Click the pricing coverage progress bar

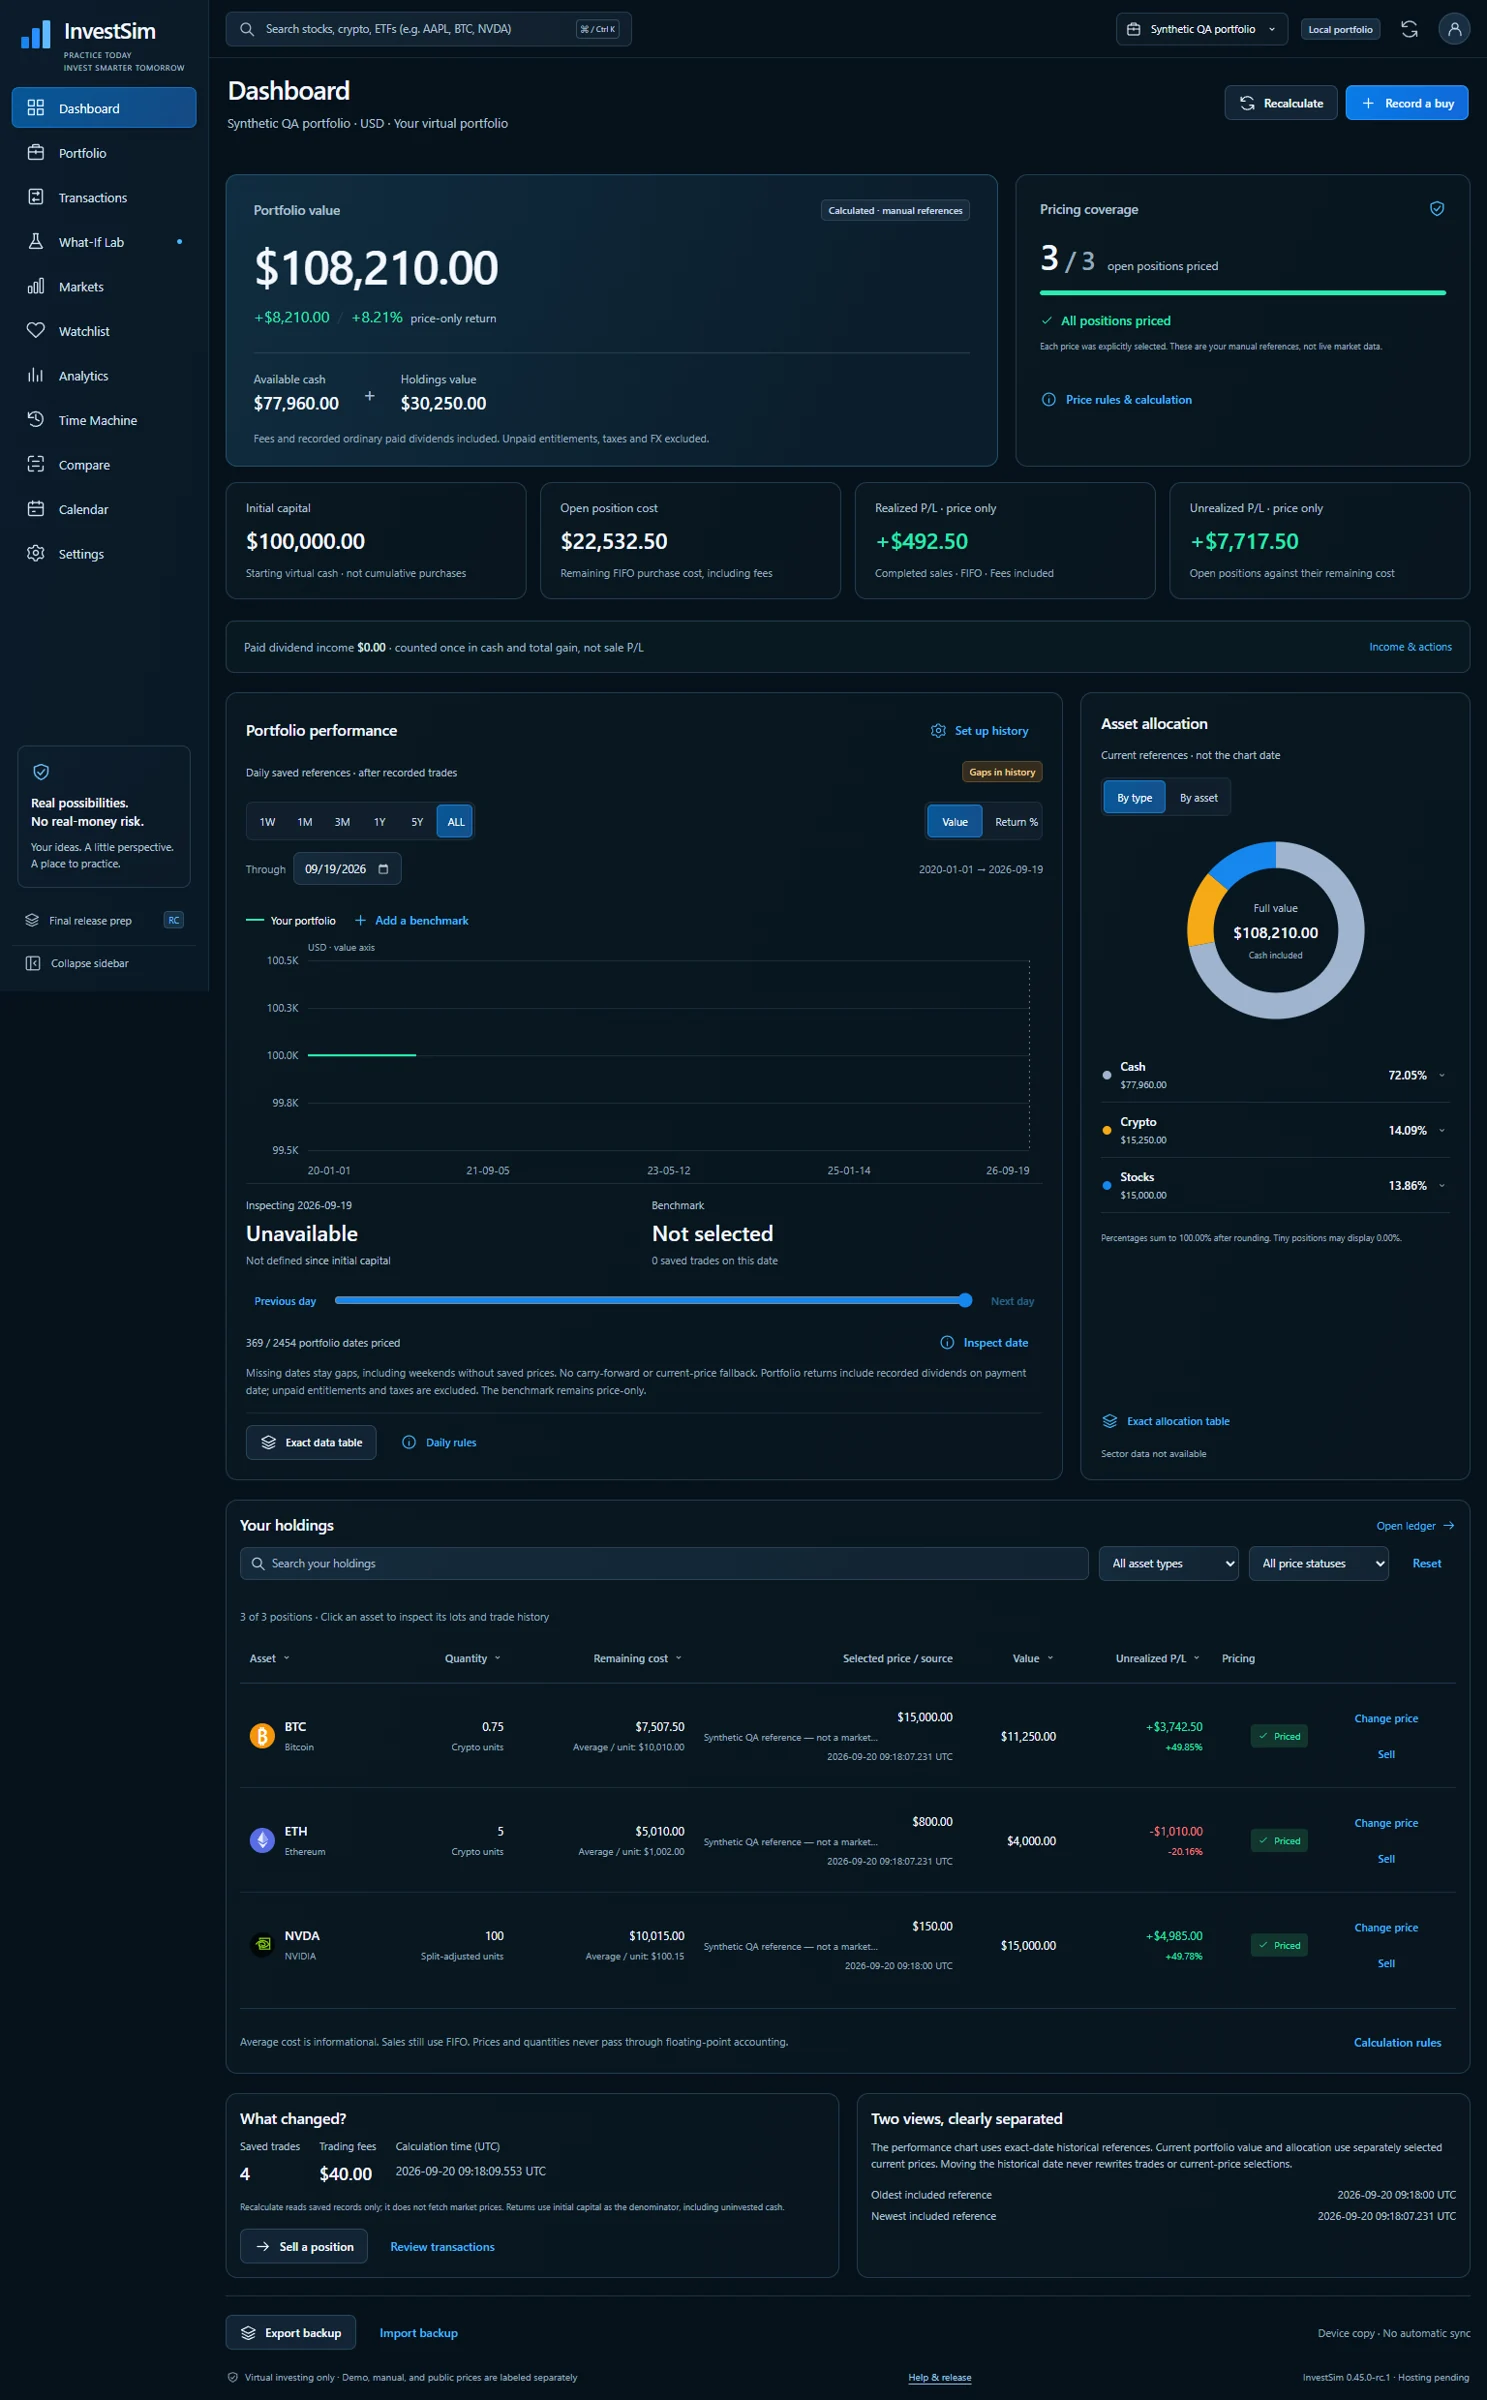[x=1242, y=293]
